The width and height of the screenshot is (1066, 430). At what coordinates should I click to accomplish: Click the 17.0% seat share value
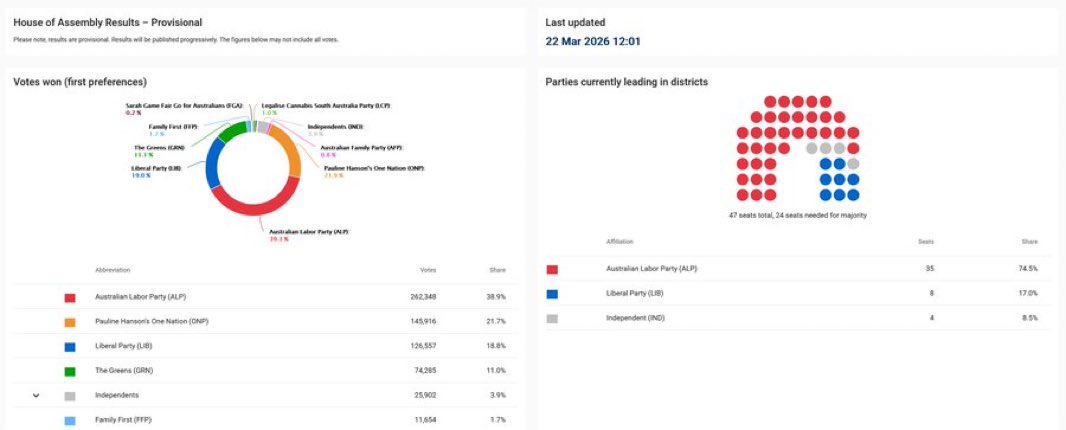(1029, 293)
